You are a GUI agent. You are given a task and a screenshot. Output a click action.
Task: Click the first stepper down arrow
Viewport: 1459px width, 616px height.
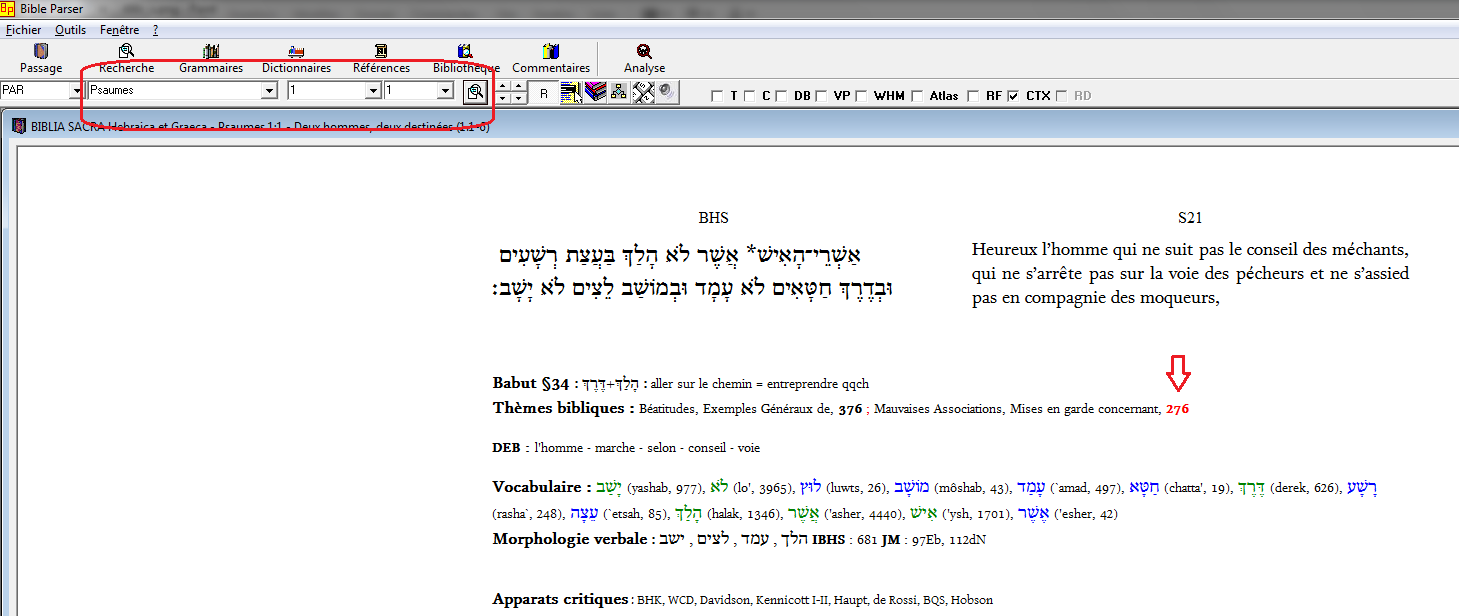click(x=503, y=98)
